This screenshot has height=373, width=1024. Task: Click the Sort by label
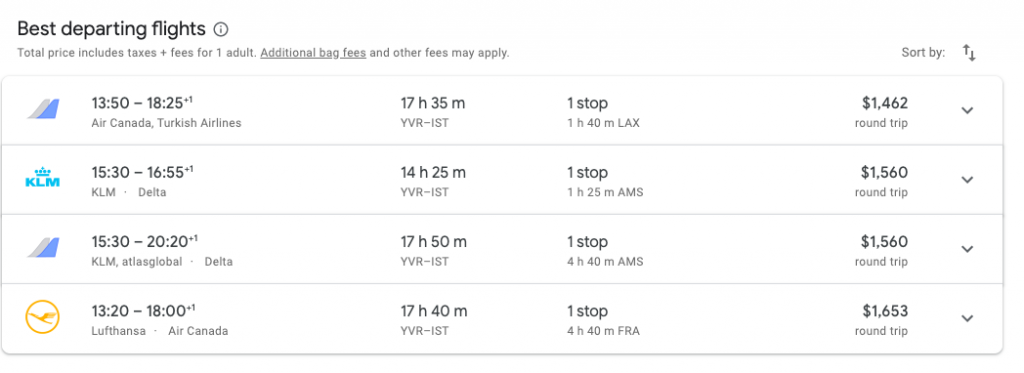[923, 53]
